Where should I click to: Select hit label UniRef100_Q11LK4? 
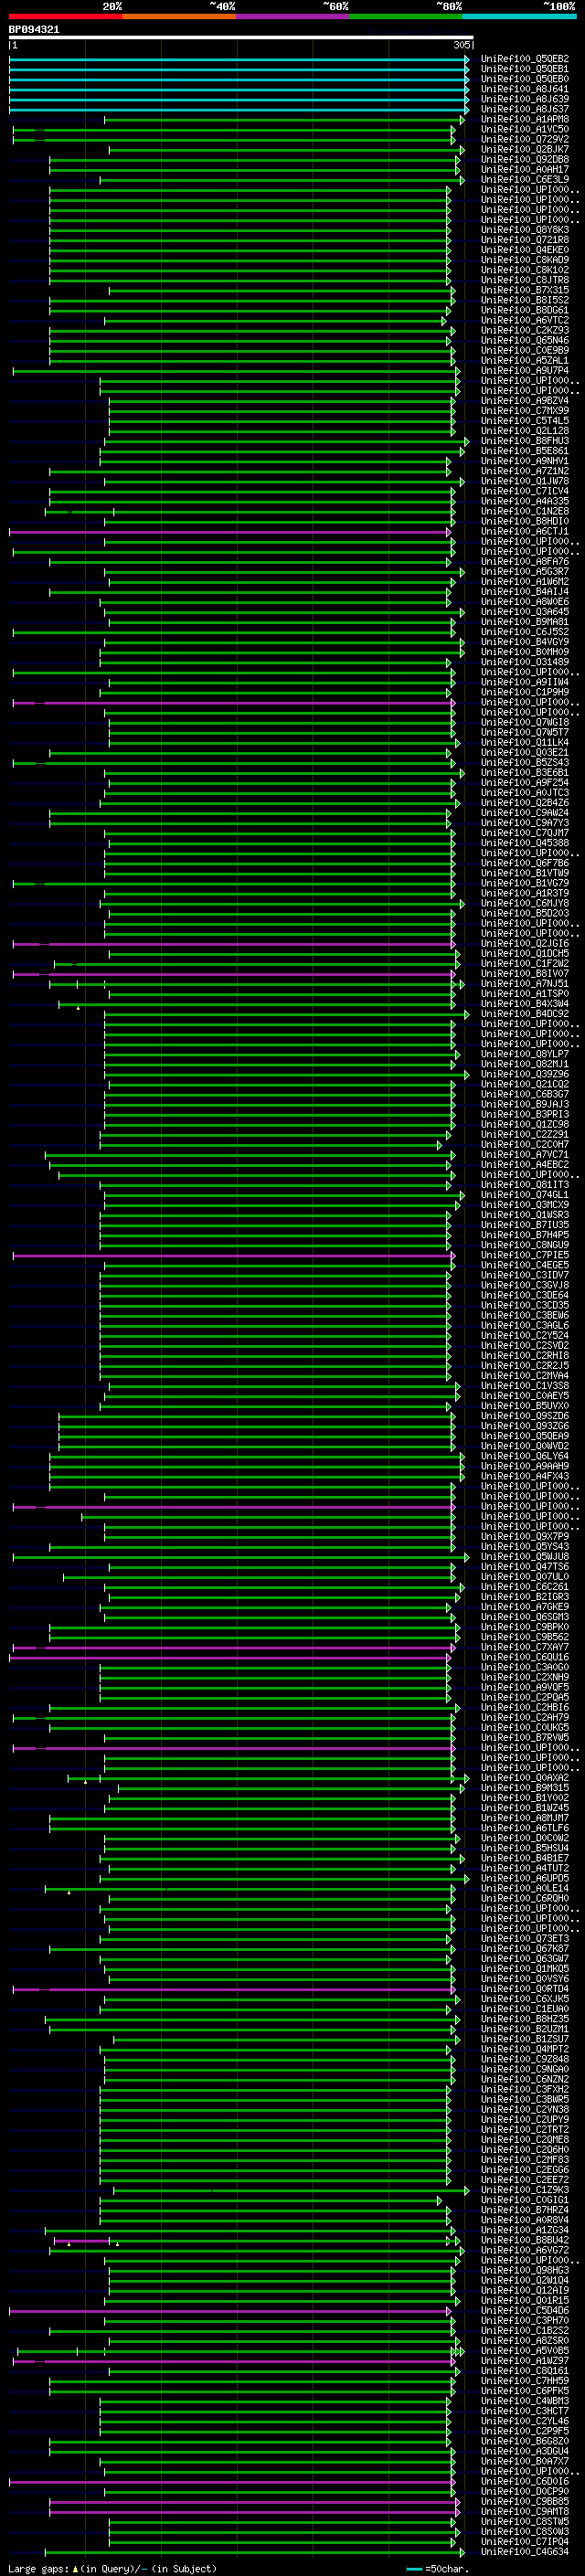click(x=525, y=743)
